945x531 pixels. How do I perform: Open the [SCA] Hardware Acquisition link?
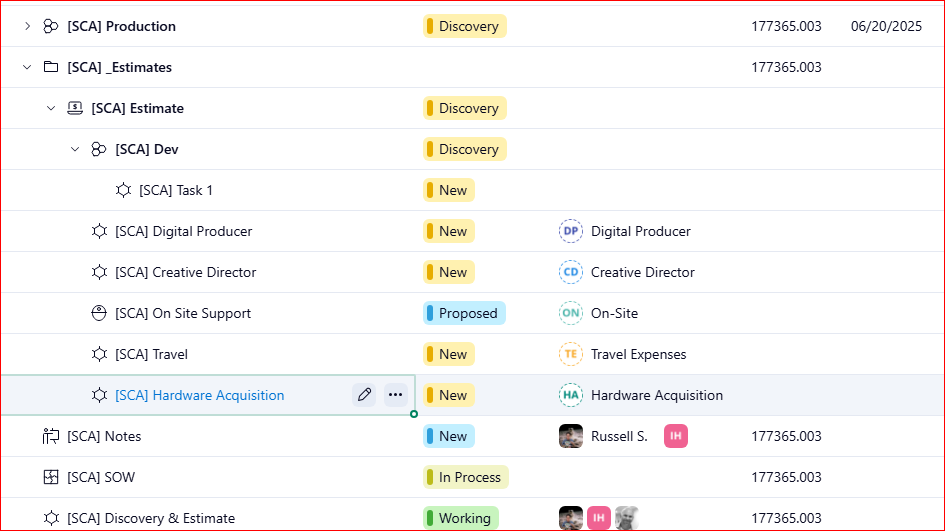(x=199, y=395)
